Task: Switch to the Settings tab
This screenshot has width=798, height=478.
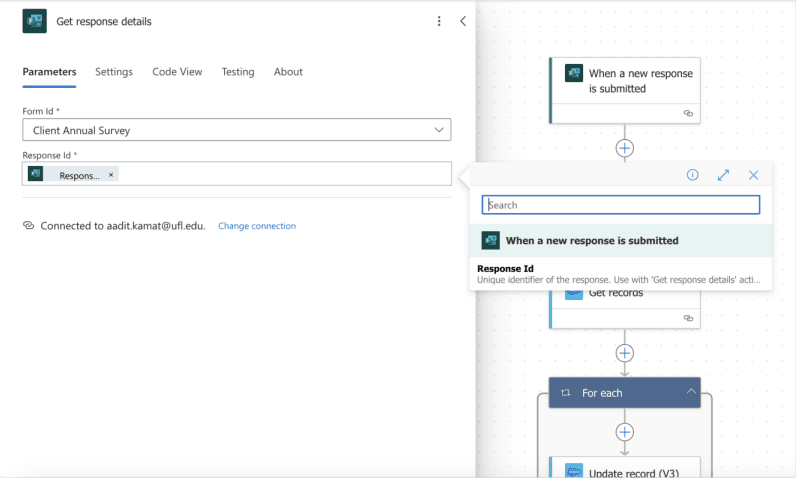Action: pos(114,72)
